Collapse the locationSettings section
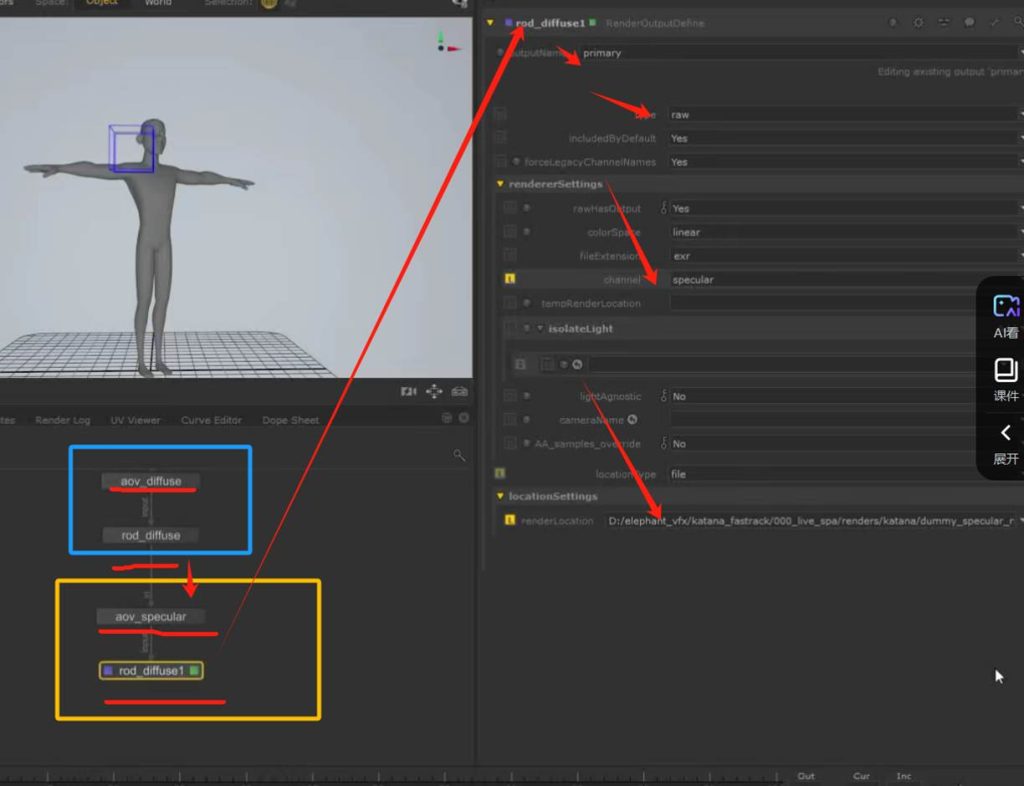This screenshot has width=1024, height=786. pyautogui.click(x=500, y=496)
